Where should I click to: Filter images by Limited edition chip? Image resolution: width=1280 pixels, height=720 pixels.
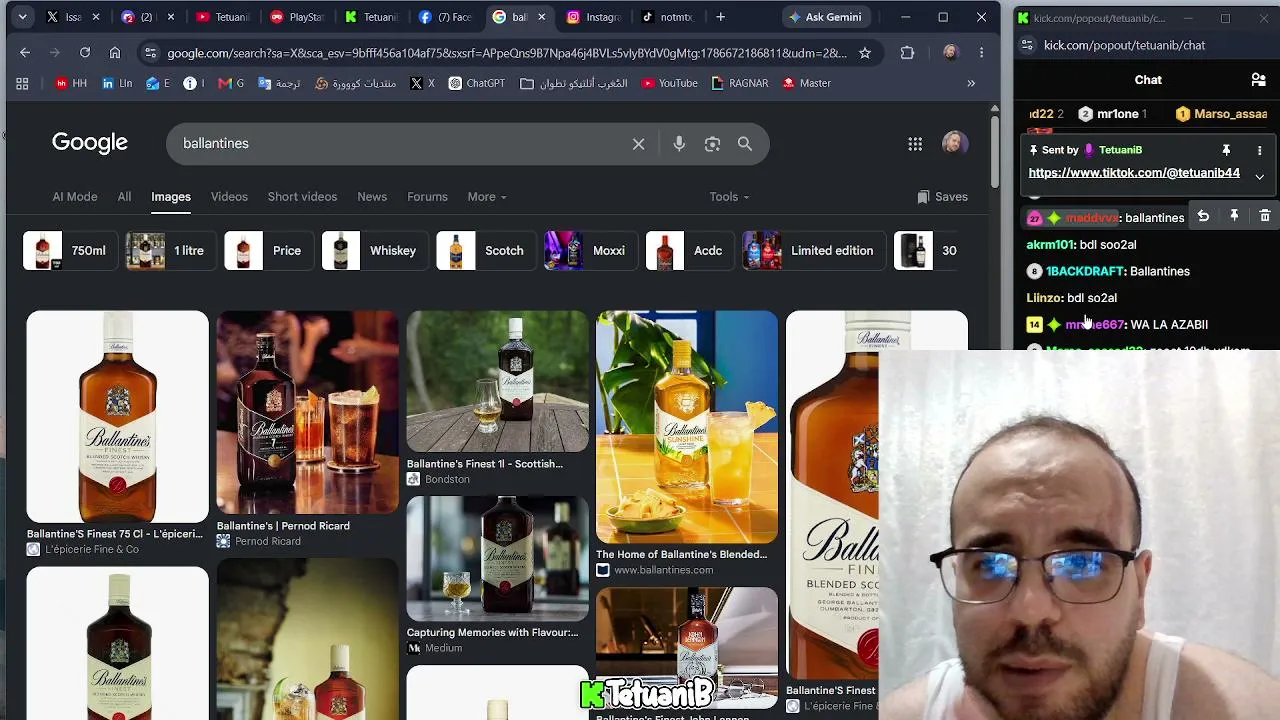pyautogui.click(x=814, y=251)
